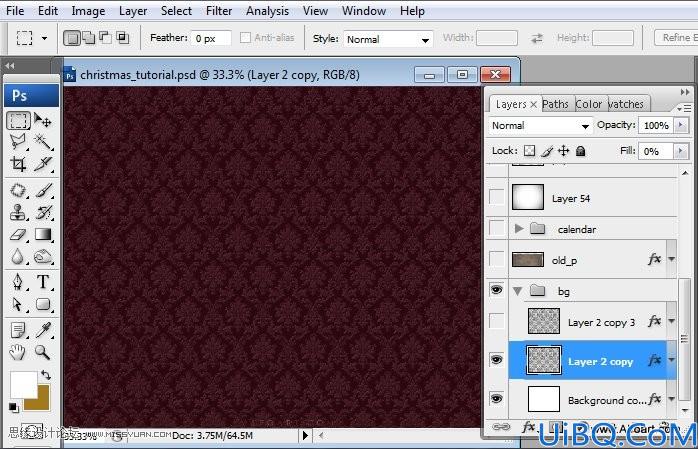The height and width of the screenshot is (449, 698).
Task: Choose New selection mode in options bar
Action: pos(72,38)
